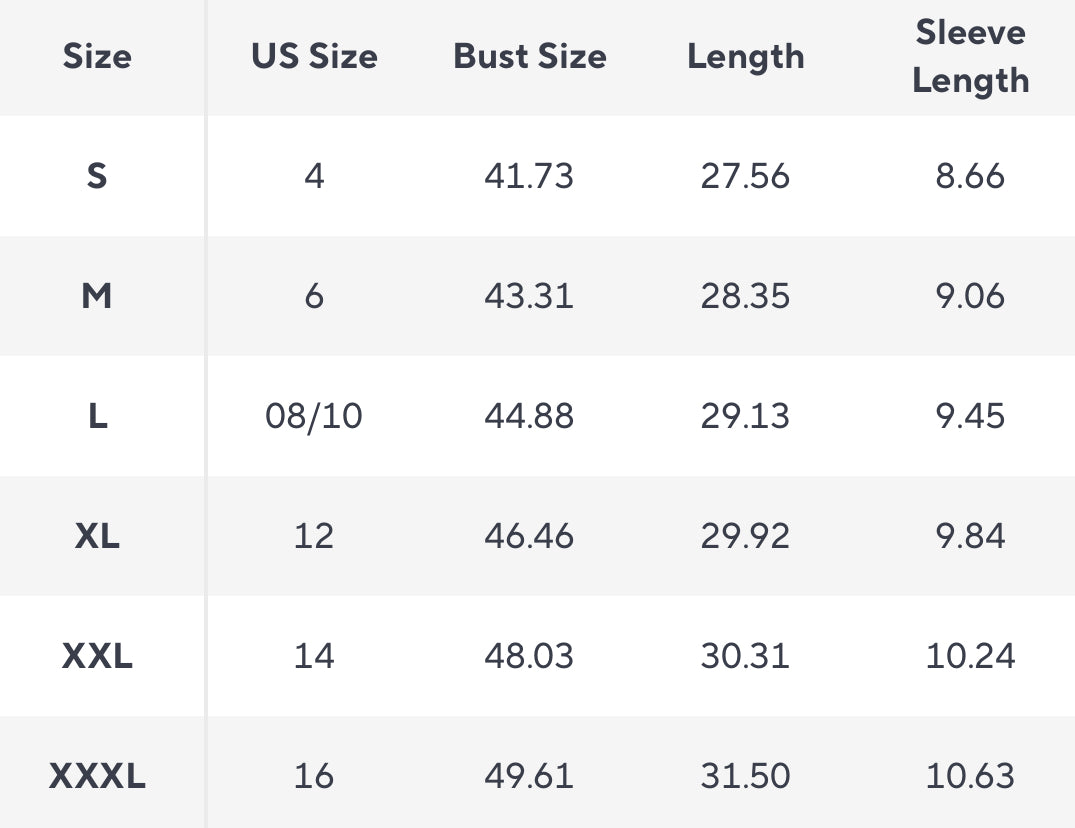
Task: Click the XXXL size row label
Action: point(97,777)
